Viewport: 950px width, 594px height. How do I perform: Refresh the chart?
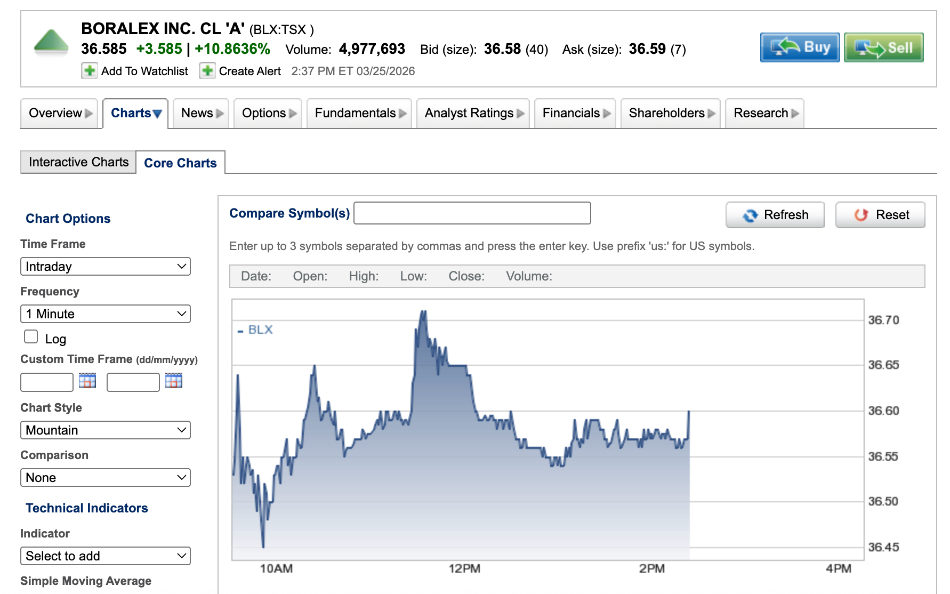pyautogui.click(x=775, y=215)
